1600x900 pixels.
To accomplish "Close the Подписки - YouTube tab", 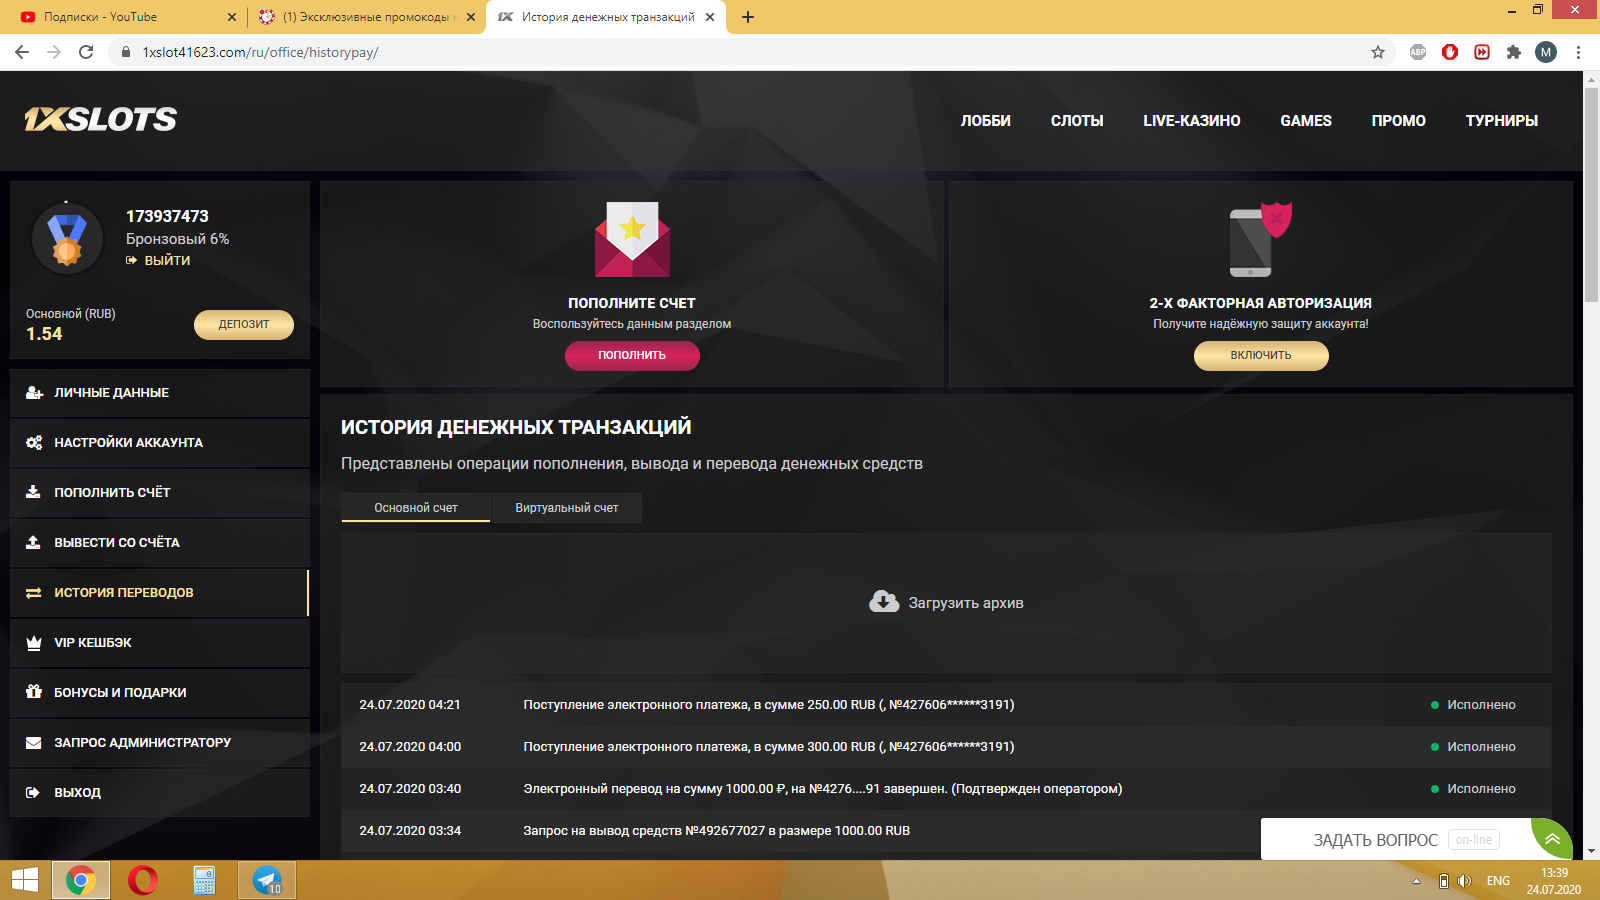I will point(232,17).
